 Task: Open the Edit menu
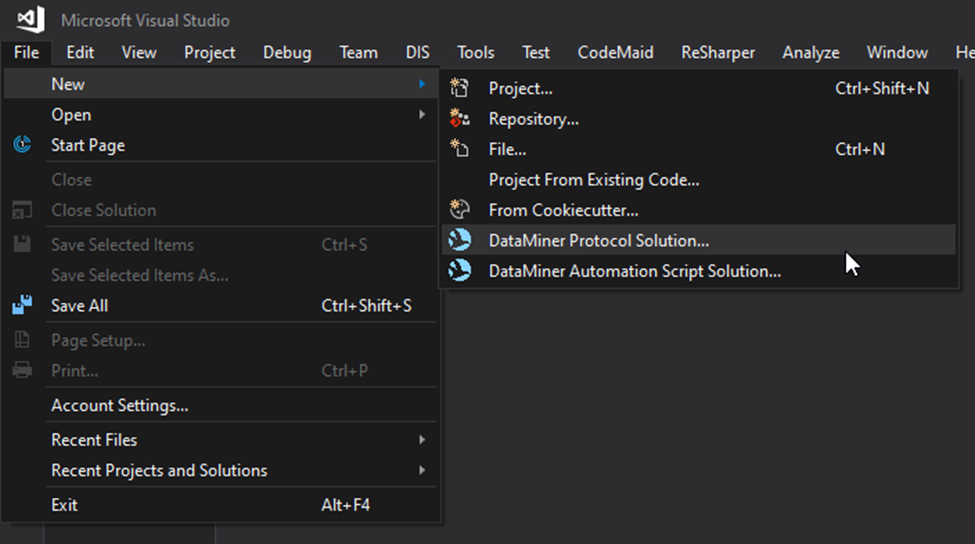point(80,52)
